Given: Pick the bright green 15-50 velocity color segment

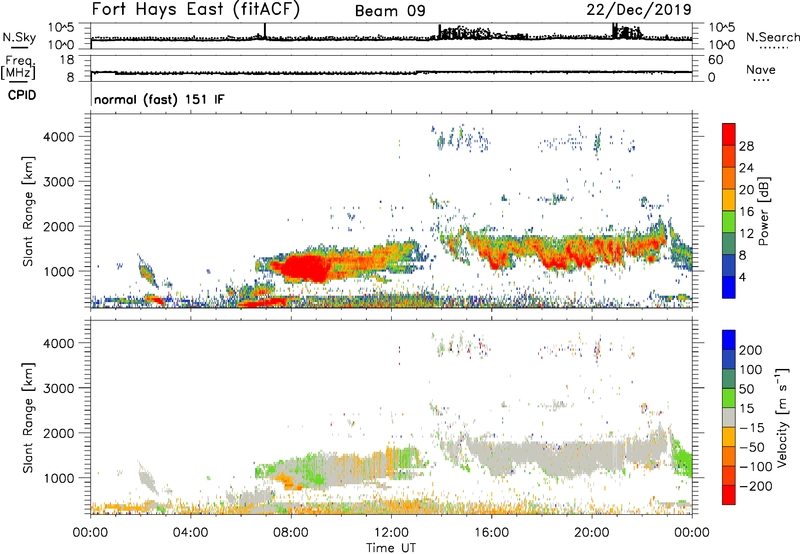Looking at the screenshot, I should point(729,398).
